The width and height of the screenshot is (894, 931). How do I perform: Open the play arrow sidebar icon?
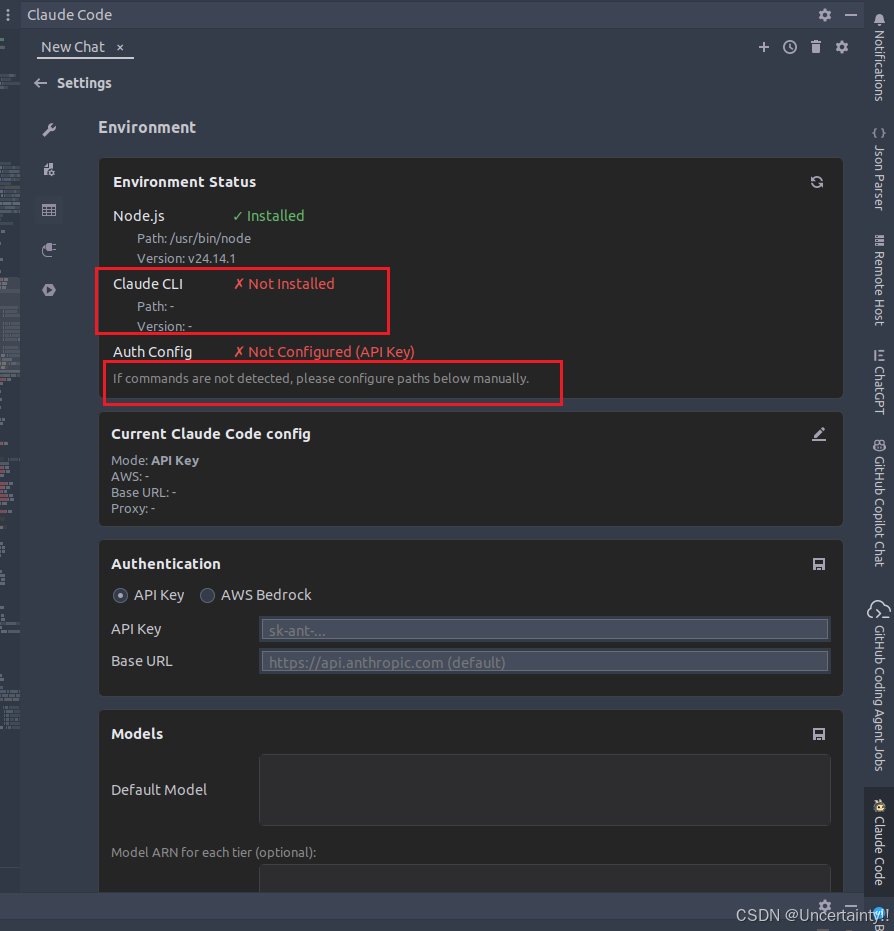tap(49, 290)
